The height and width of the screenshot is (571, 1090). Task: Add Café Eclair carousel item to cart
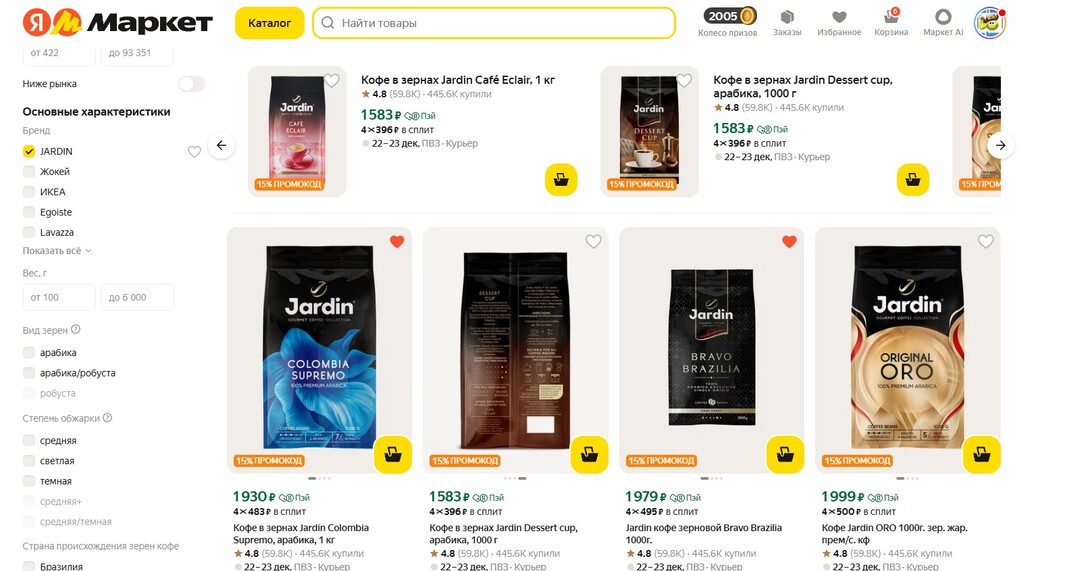pos(561,180)
